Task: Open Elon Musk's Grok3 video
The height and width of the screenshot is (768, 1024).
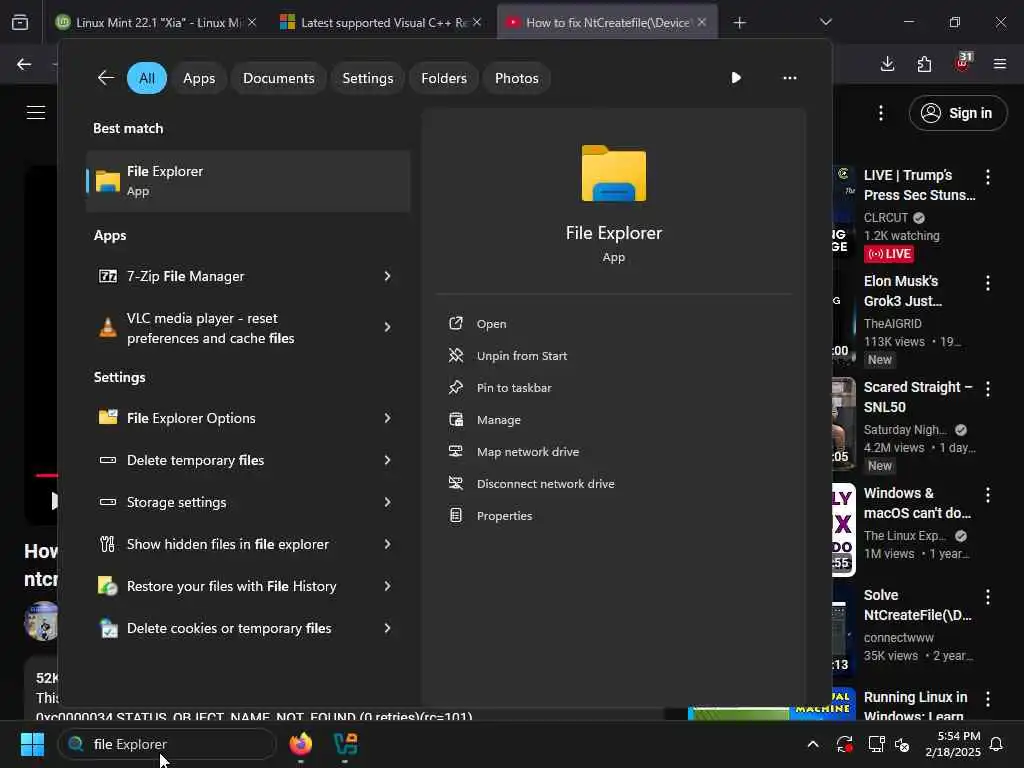Action: (x=903, y=291)
